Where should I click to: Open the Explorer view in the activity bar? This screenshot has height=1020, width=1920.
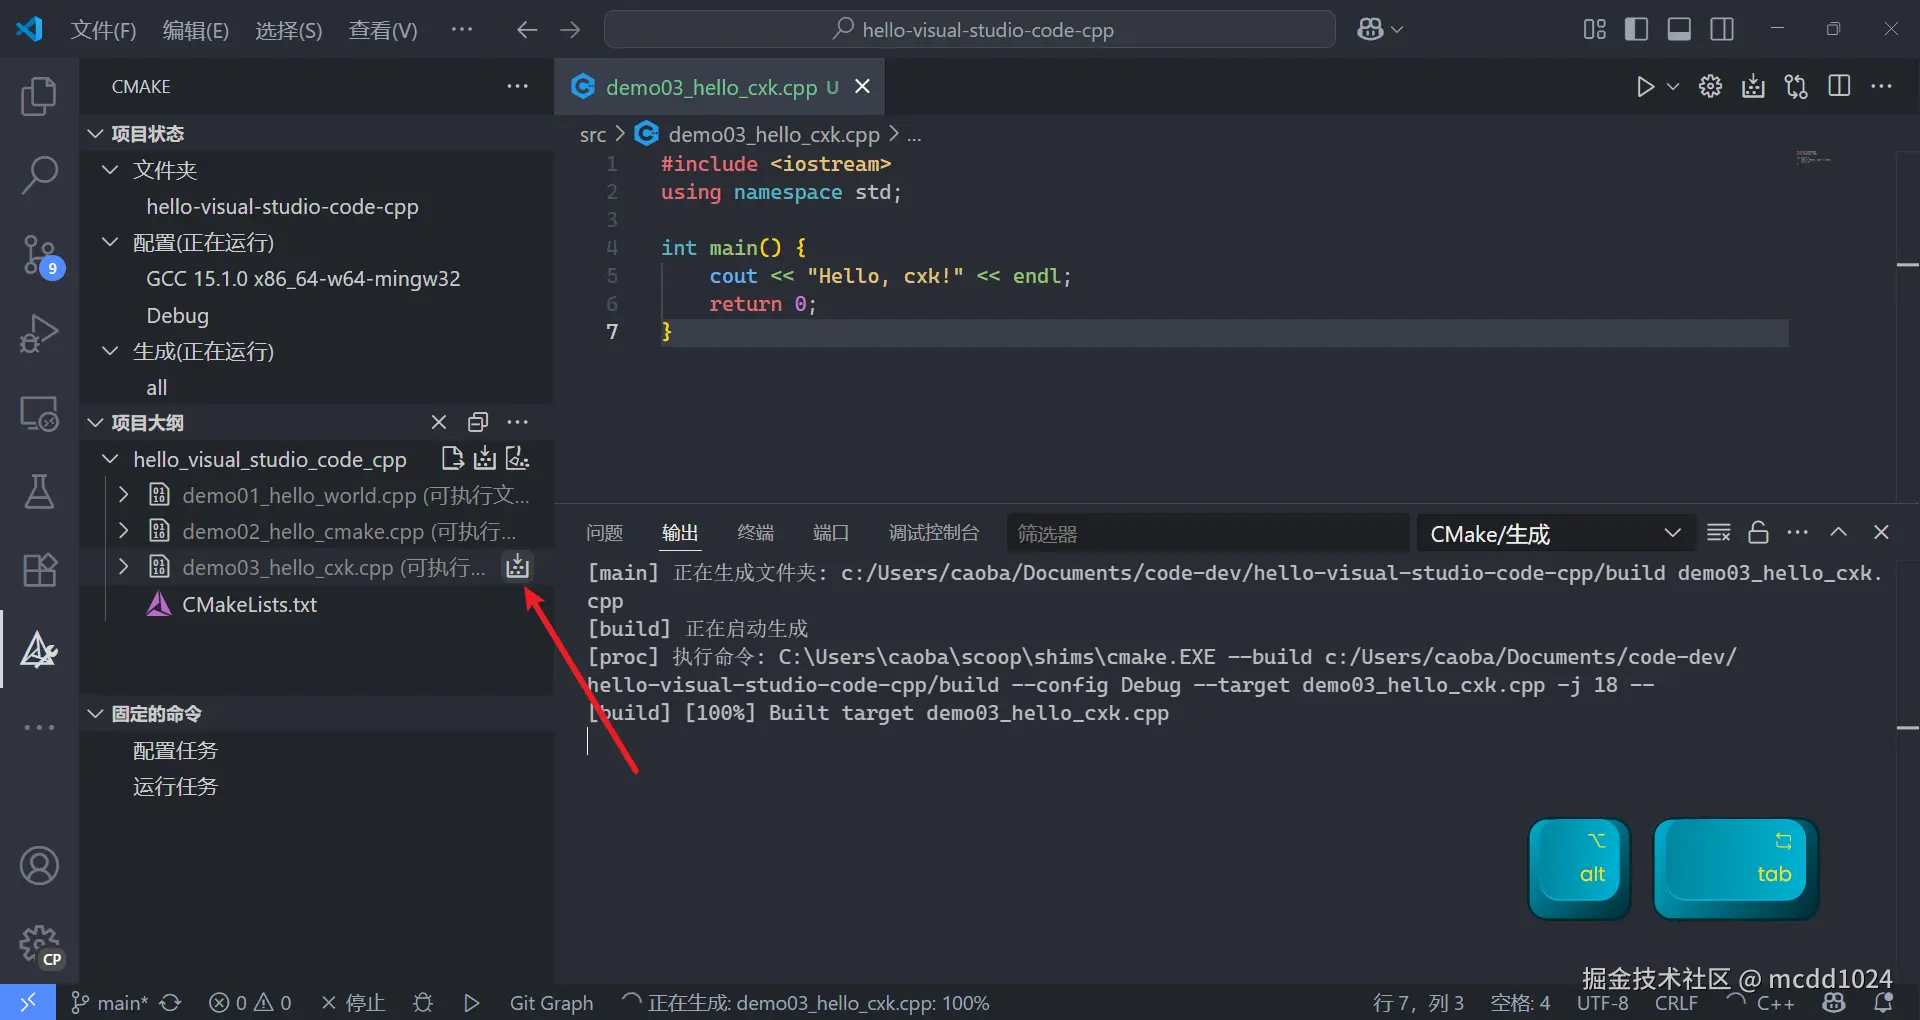(39, 96)
